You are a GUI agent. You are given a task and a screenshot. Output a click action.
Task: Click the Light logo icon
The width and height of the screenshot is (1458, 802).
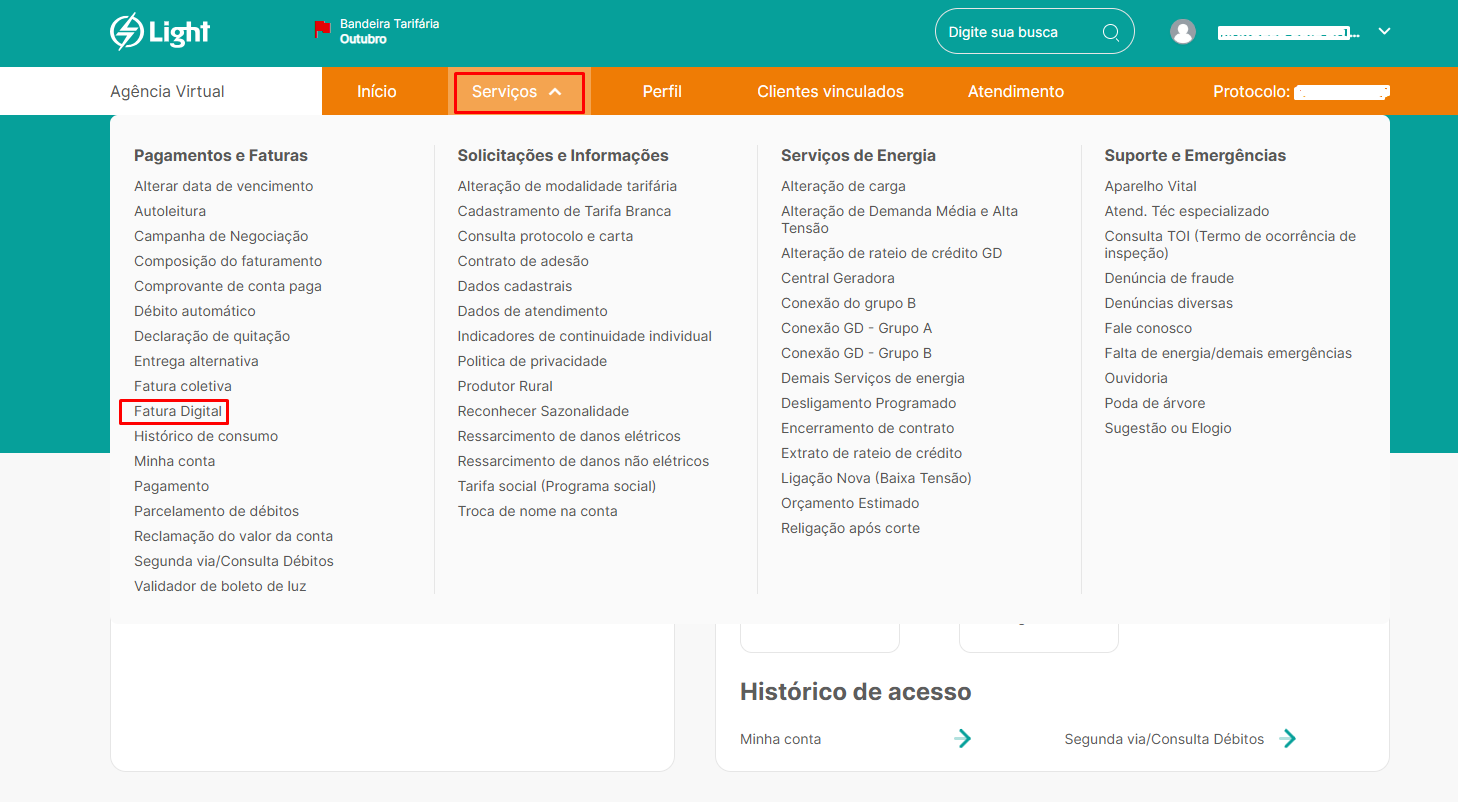(x=127, y=32)
